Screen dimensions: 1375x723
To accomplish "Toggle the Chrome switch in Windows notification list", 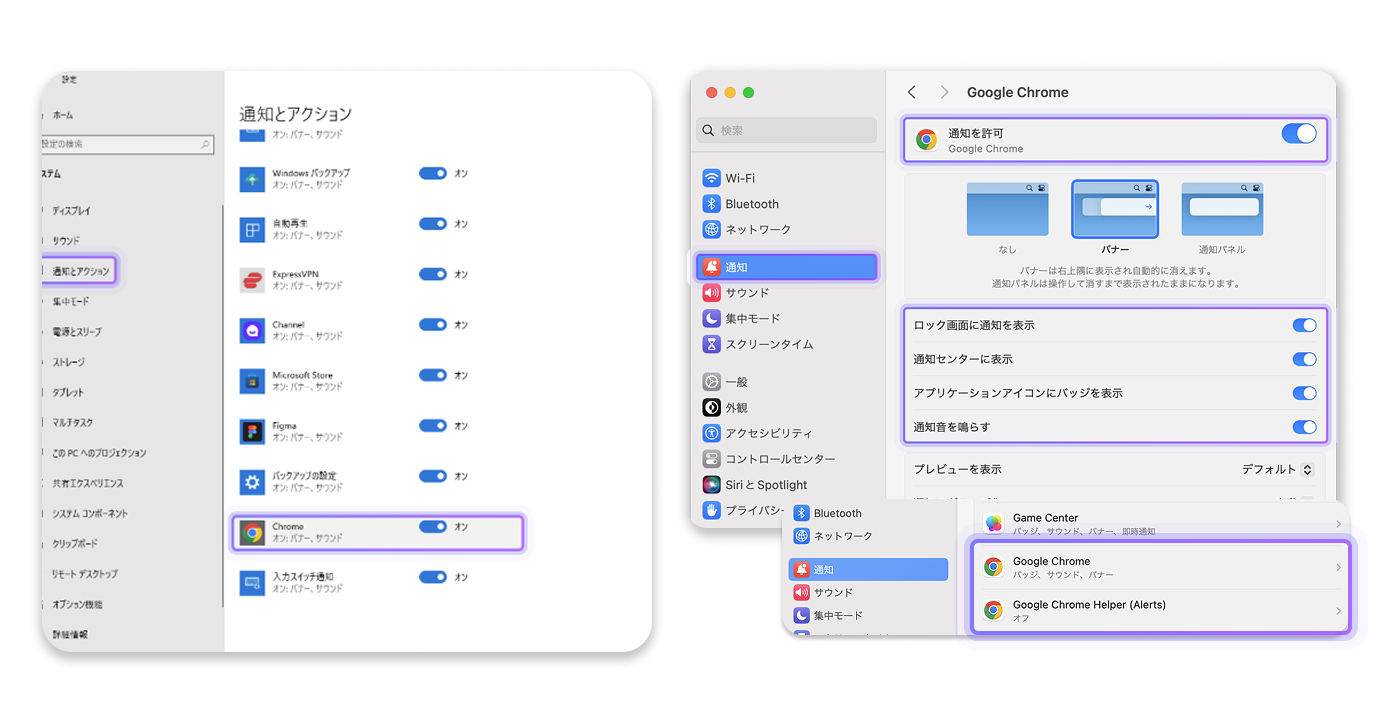I will [433, 526].
